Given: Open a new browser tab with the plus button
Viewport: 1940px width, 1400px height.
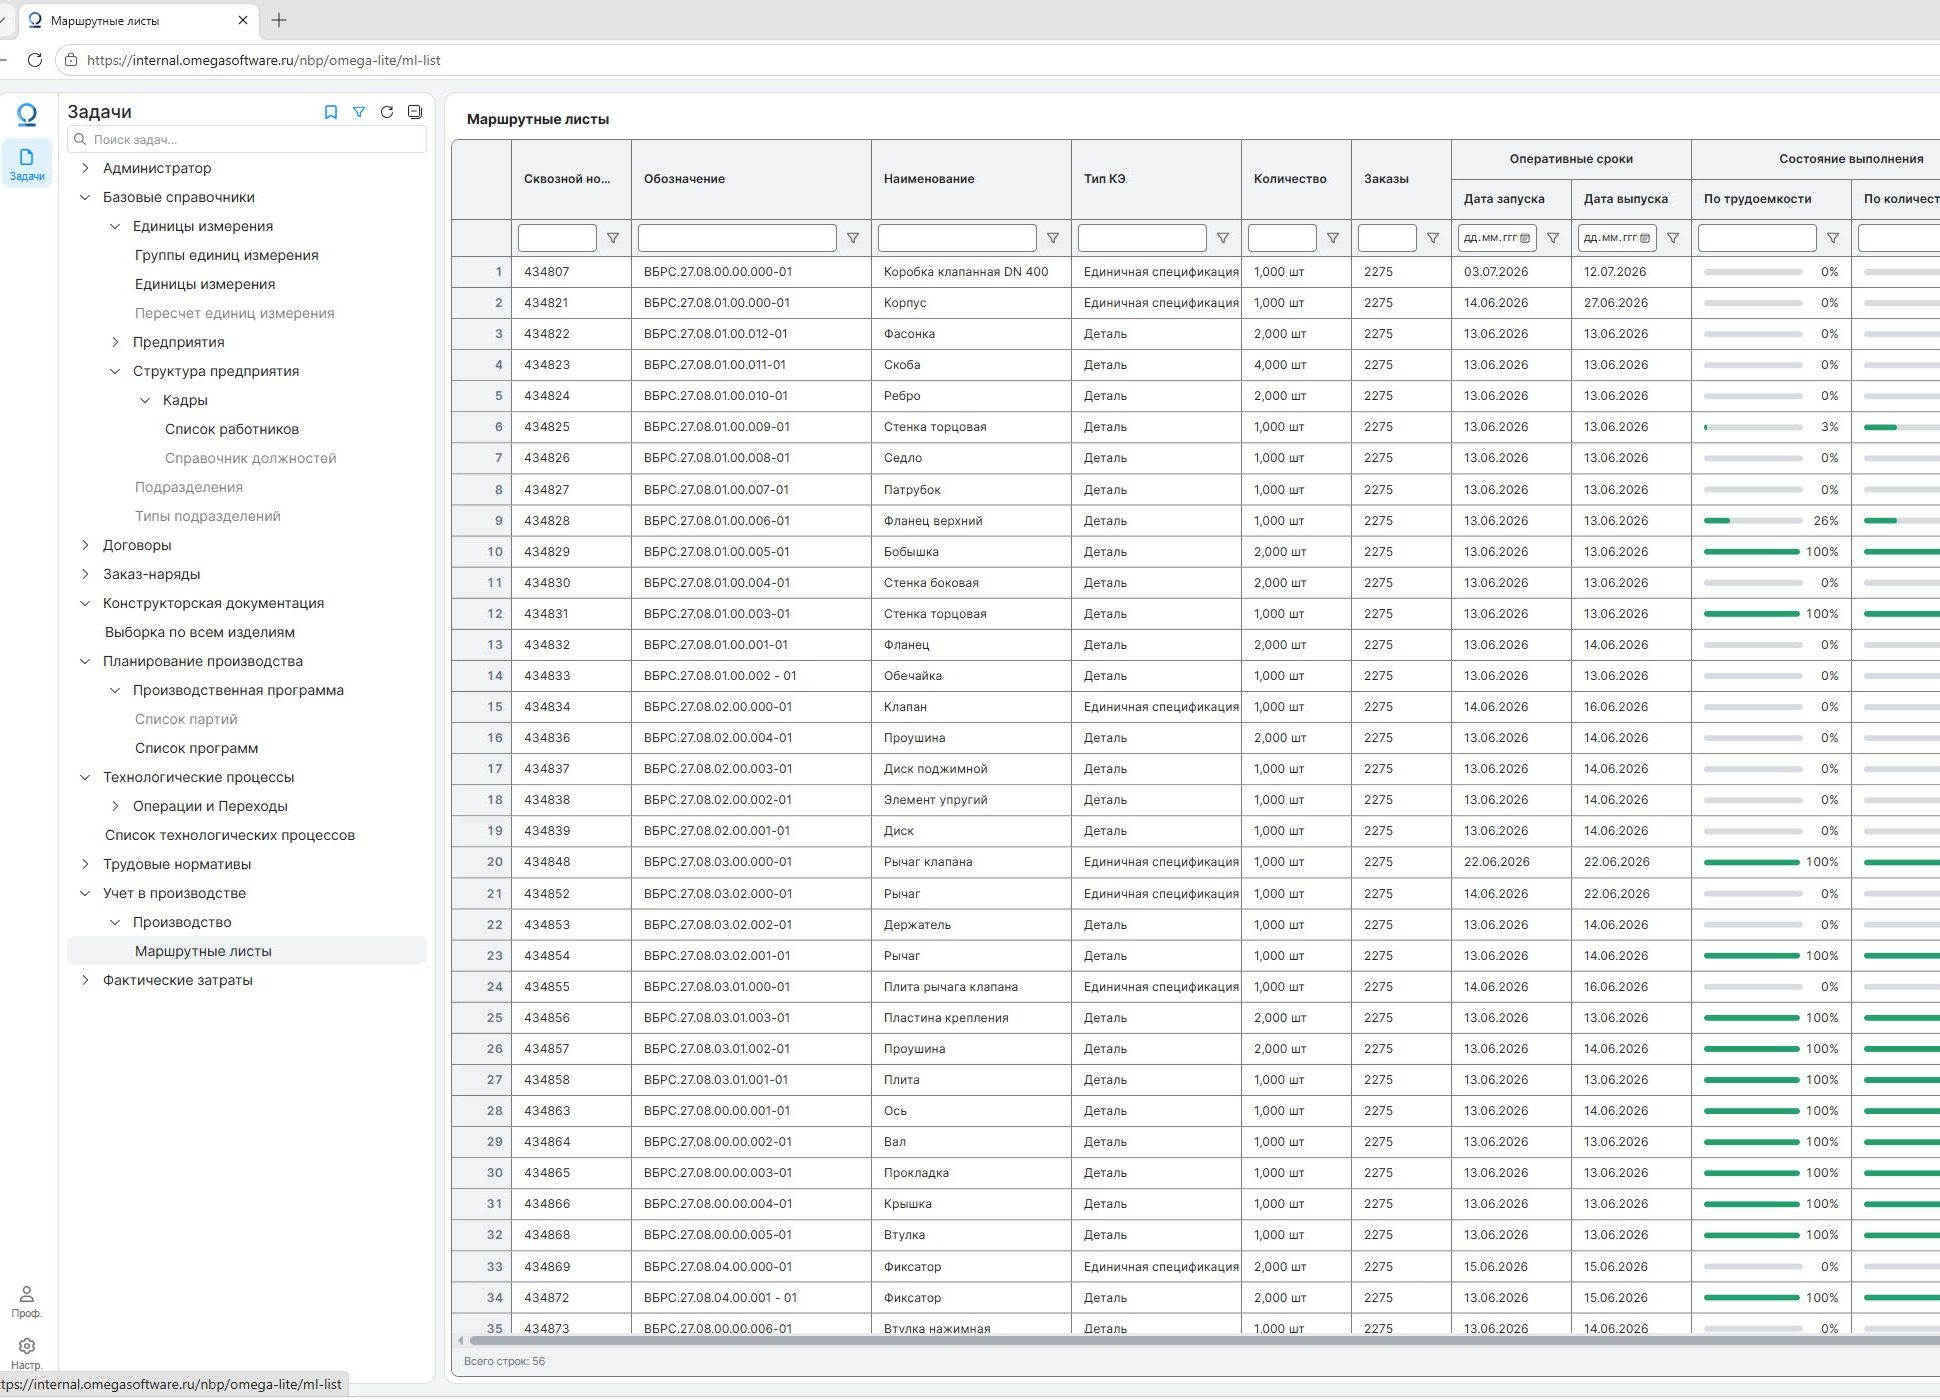Looking at the screenshot, I should [x=279, y=20].
